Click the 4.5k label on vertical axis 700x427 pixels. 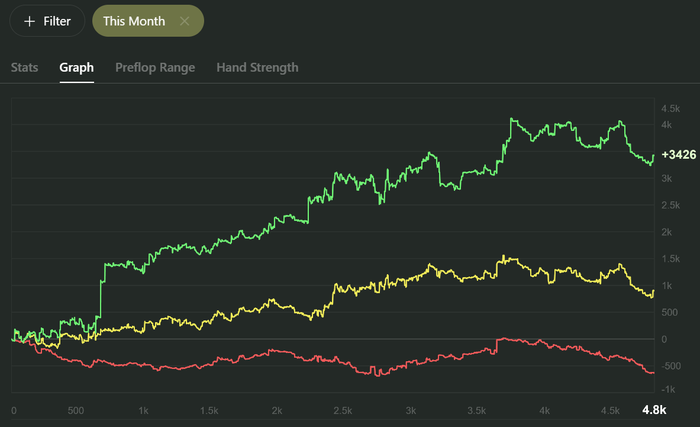tap(672, 108)
